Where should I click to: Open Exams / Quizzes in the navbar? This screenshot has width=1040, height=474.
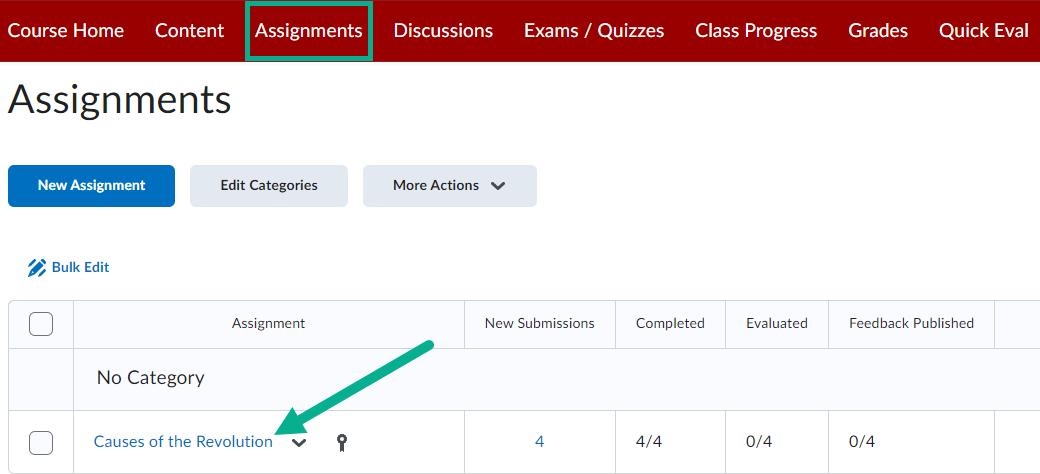[x=594, y=30]
